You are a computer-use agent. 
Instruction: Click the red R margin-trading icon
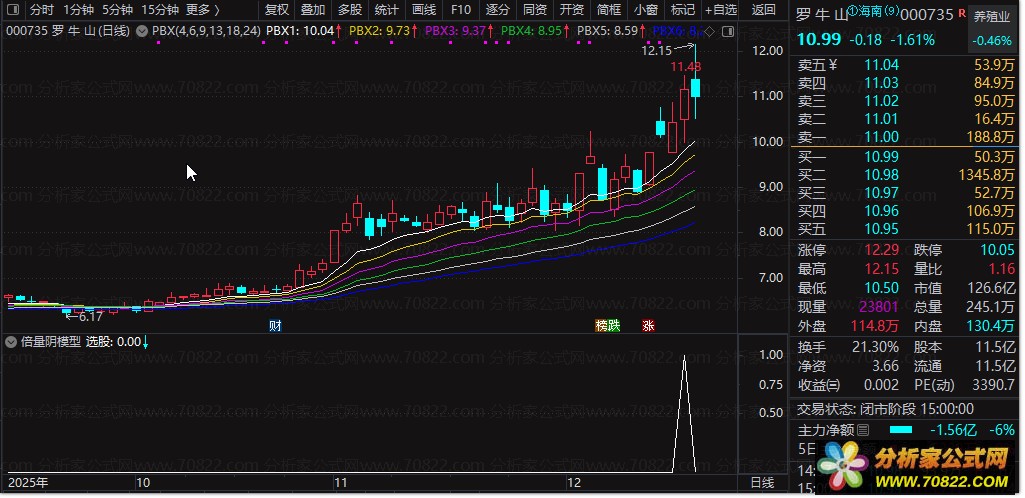(961, 12)
